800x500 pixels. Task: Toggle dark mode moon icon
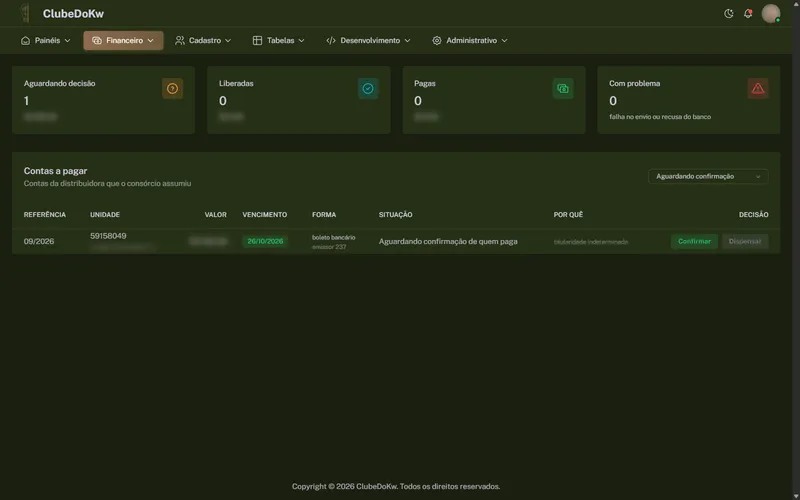click(729, 14)
